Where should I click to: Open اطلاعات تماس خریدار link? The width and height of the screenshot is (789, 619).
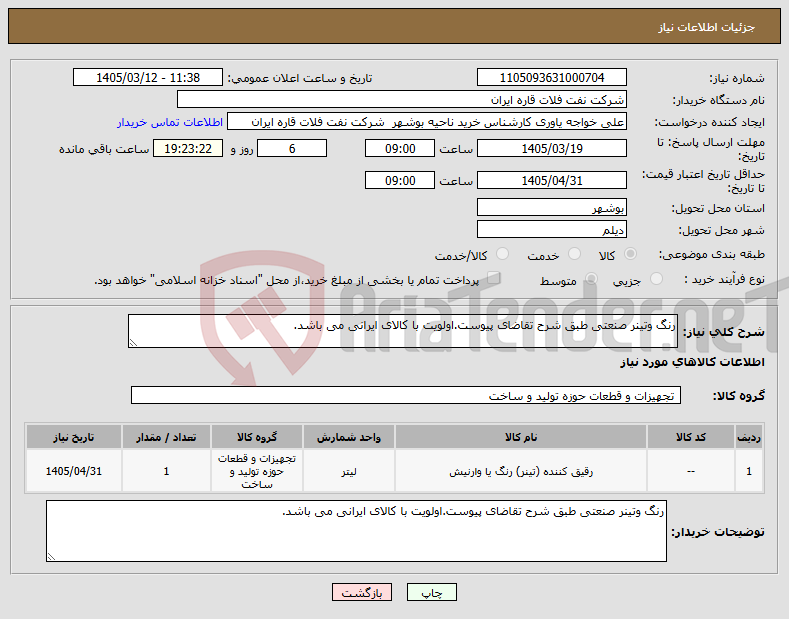click(x=170, y=122)
